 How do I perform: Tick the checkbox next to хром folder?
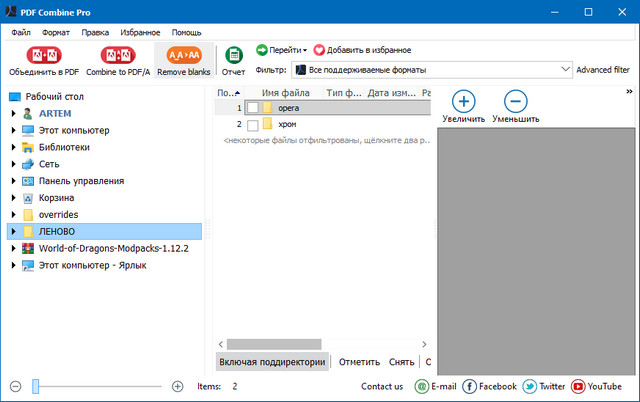pos(253,125)
